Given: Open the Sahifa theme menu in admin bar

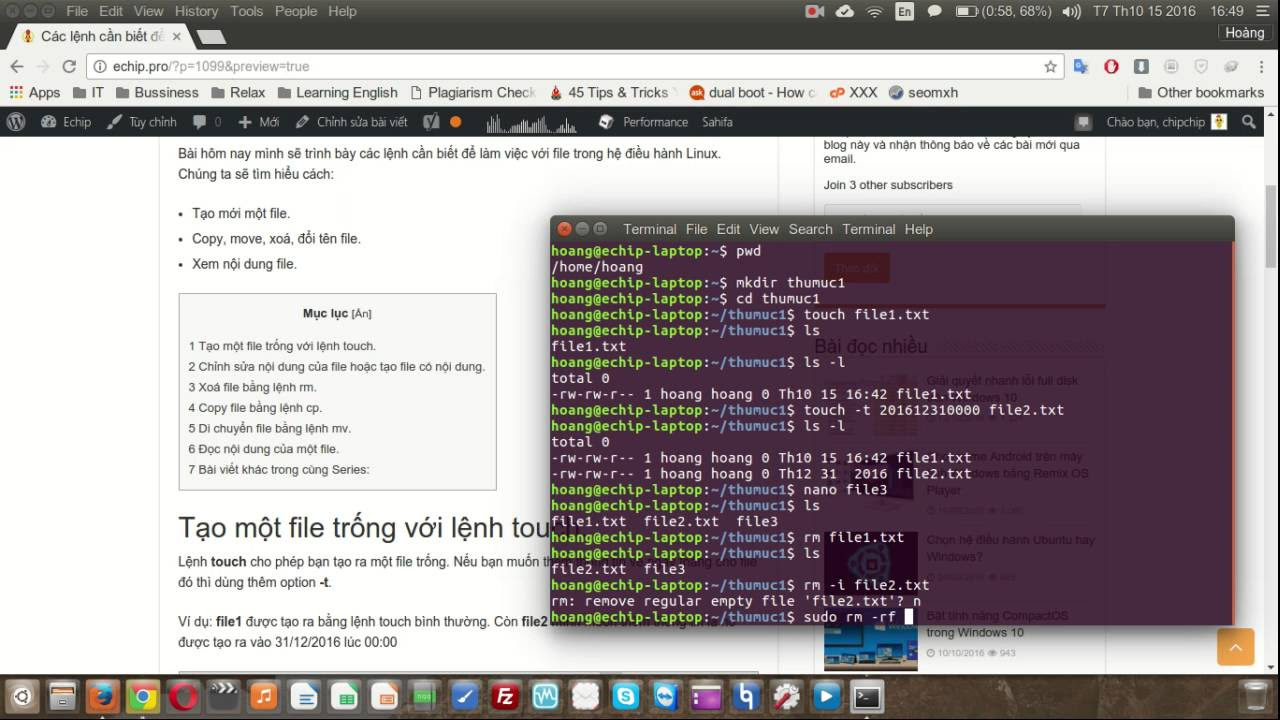Looking at the screenshot, I should pyautogui.click(x=717, y=122).
